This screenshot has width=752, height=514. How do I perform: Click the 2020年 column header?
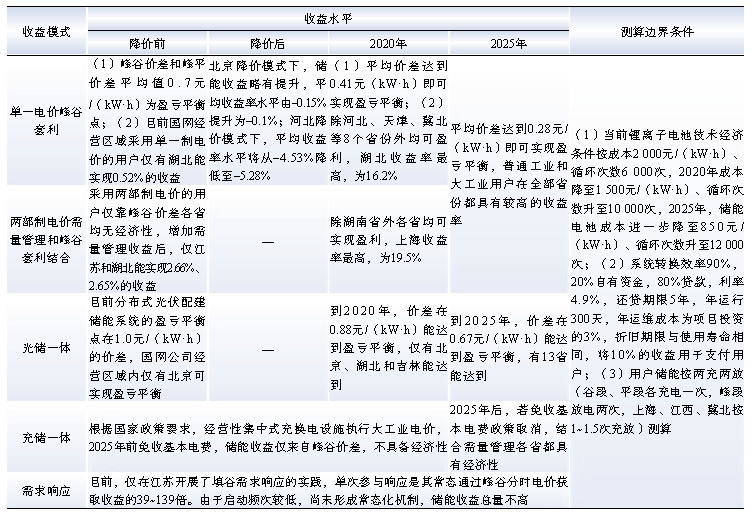tap(387, 44)
